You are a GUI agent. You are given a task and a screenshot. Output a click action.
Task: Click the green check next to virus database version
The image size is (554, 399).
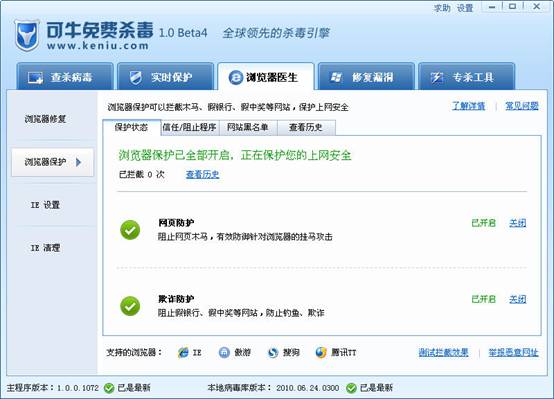351,388
